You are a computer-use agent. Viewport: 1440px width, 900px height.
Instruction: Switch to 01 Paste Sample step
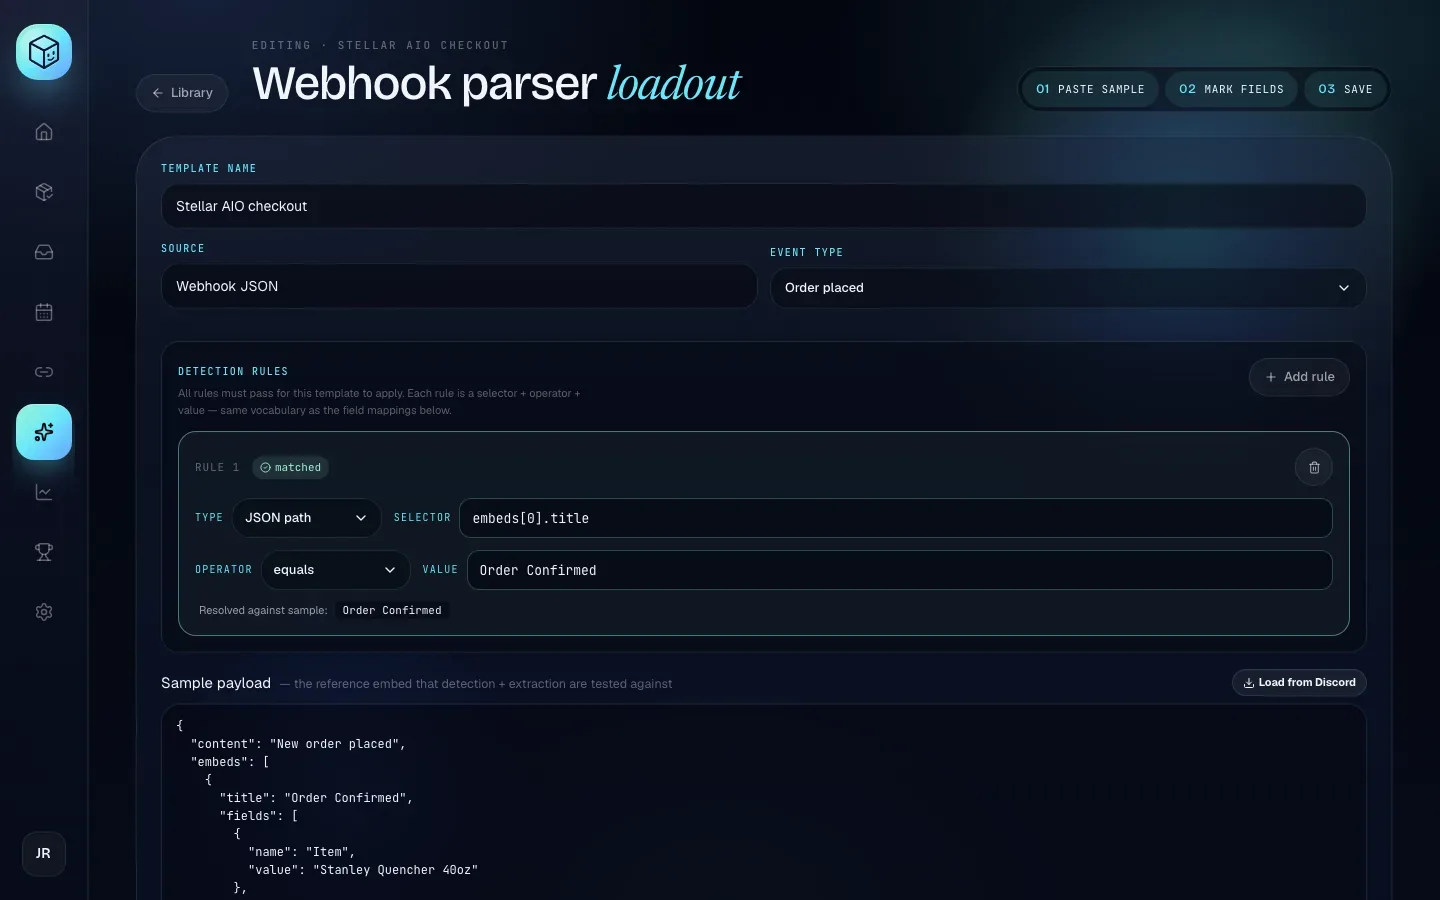1090,89
